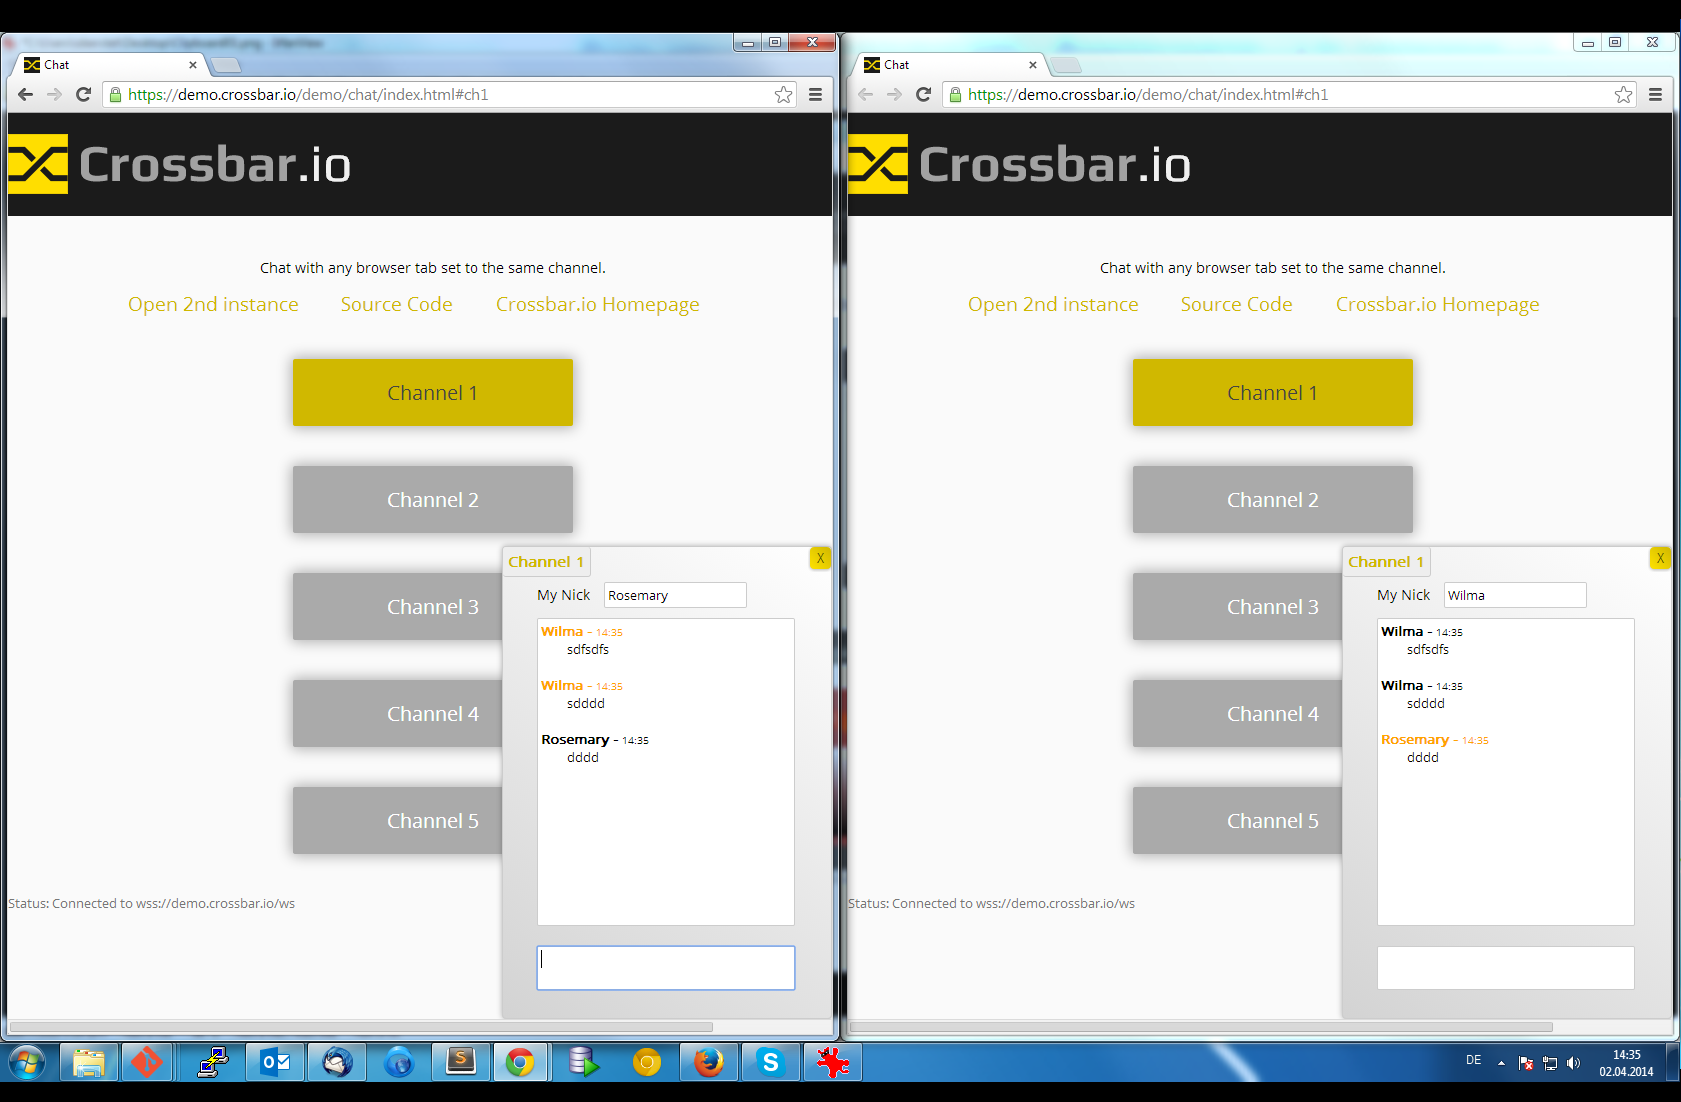Open volume control in system tray
Image resolution: width=1681 pixels, height=1102 pixels.
click(x=1574, y=1063)
